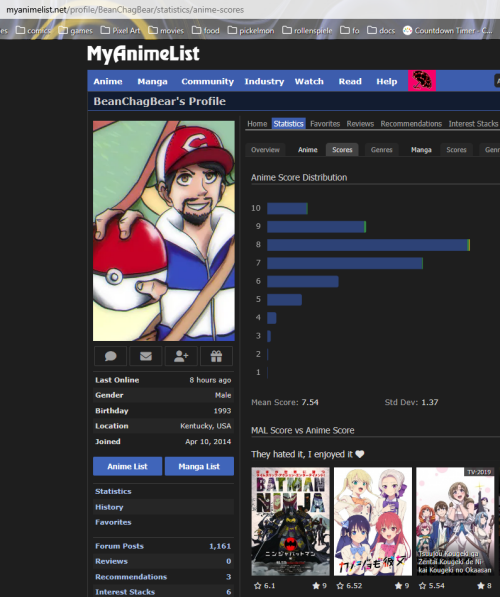
Task: Open the rollenspiele bookmarks folder
Action: [307, 30]
